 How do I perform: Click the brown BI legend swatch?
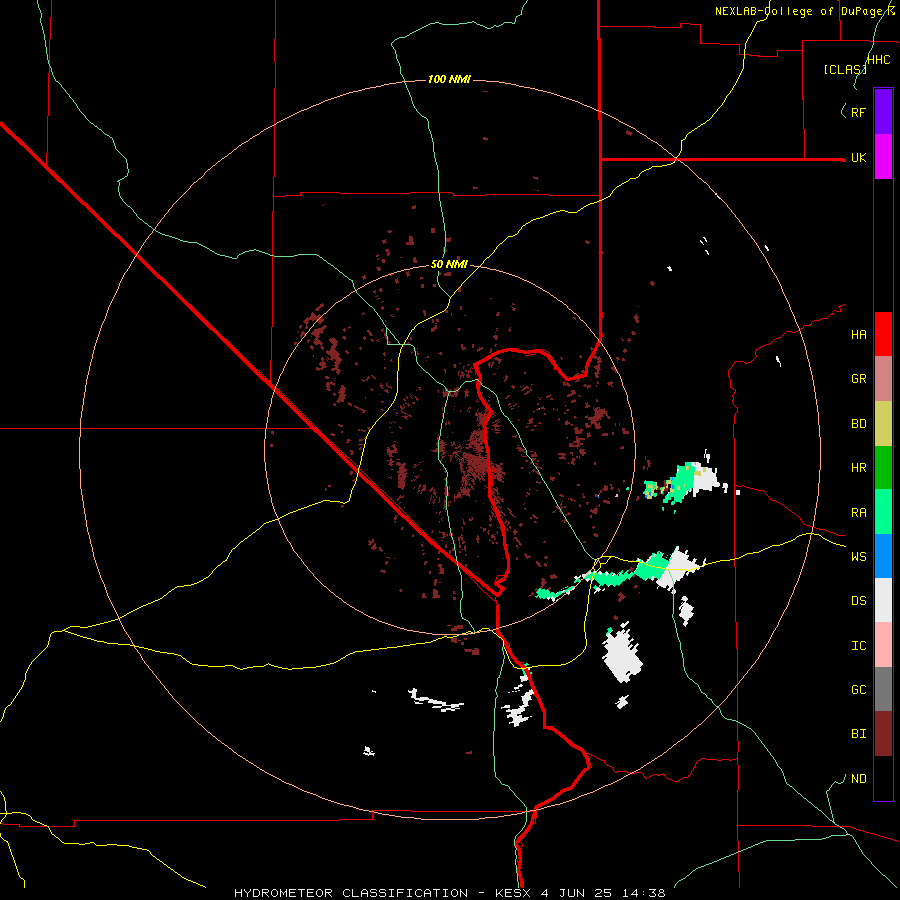coord(883,734)
